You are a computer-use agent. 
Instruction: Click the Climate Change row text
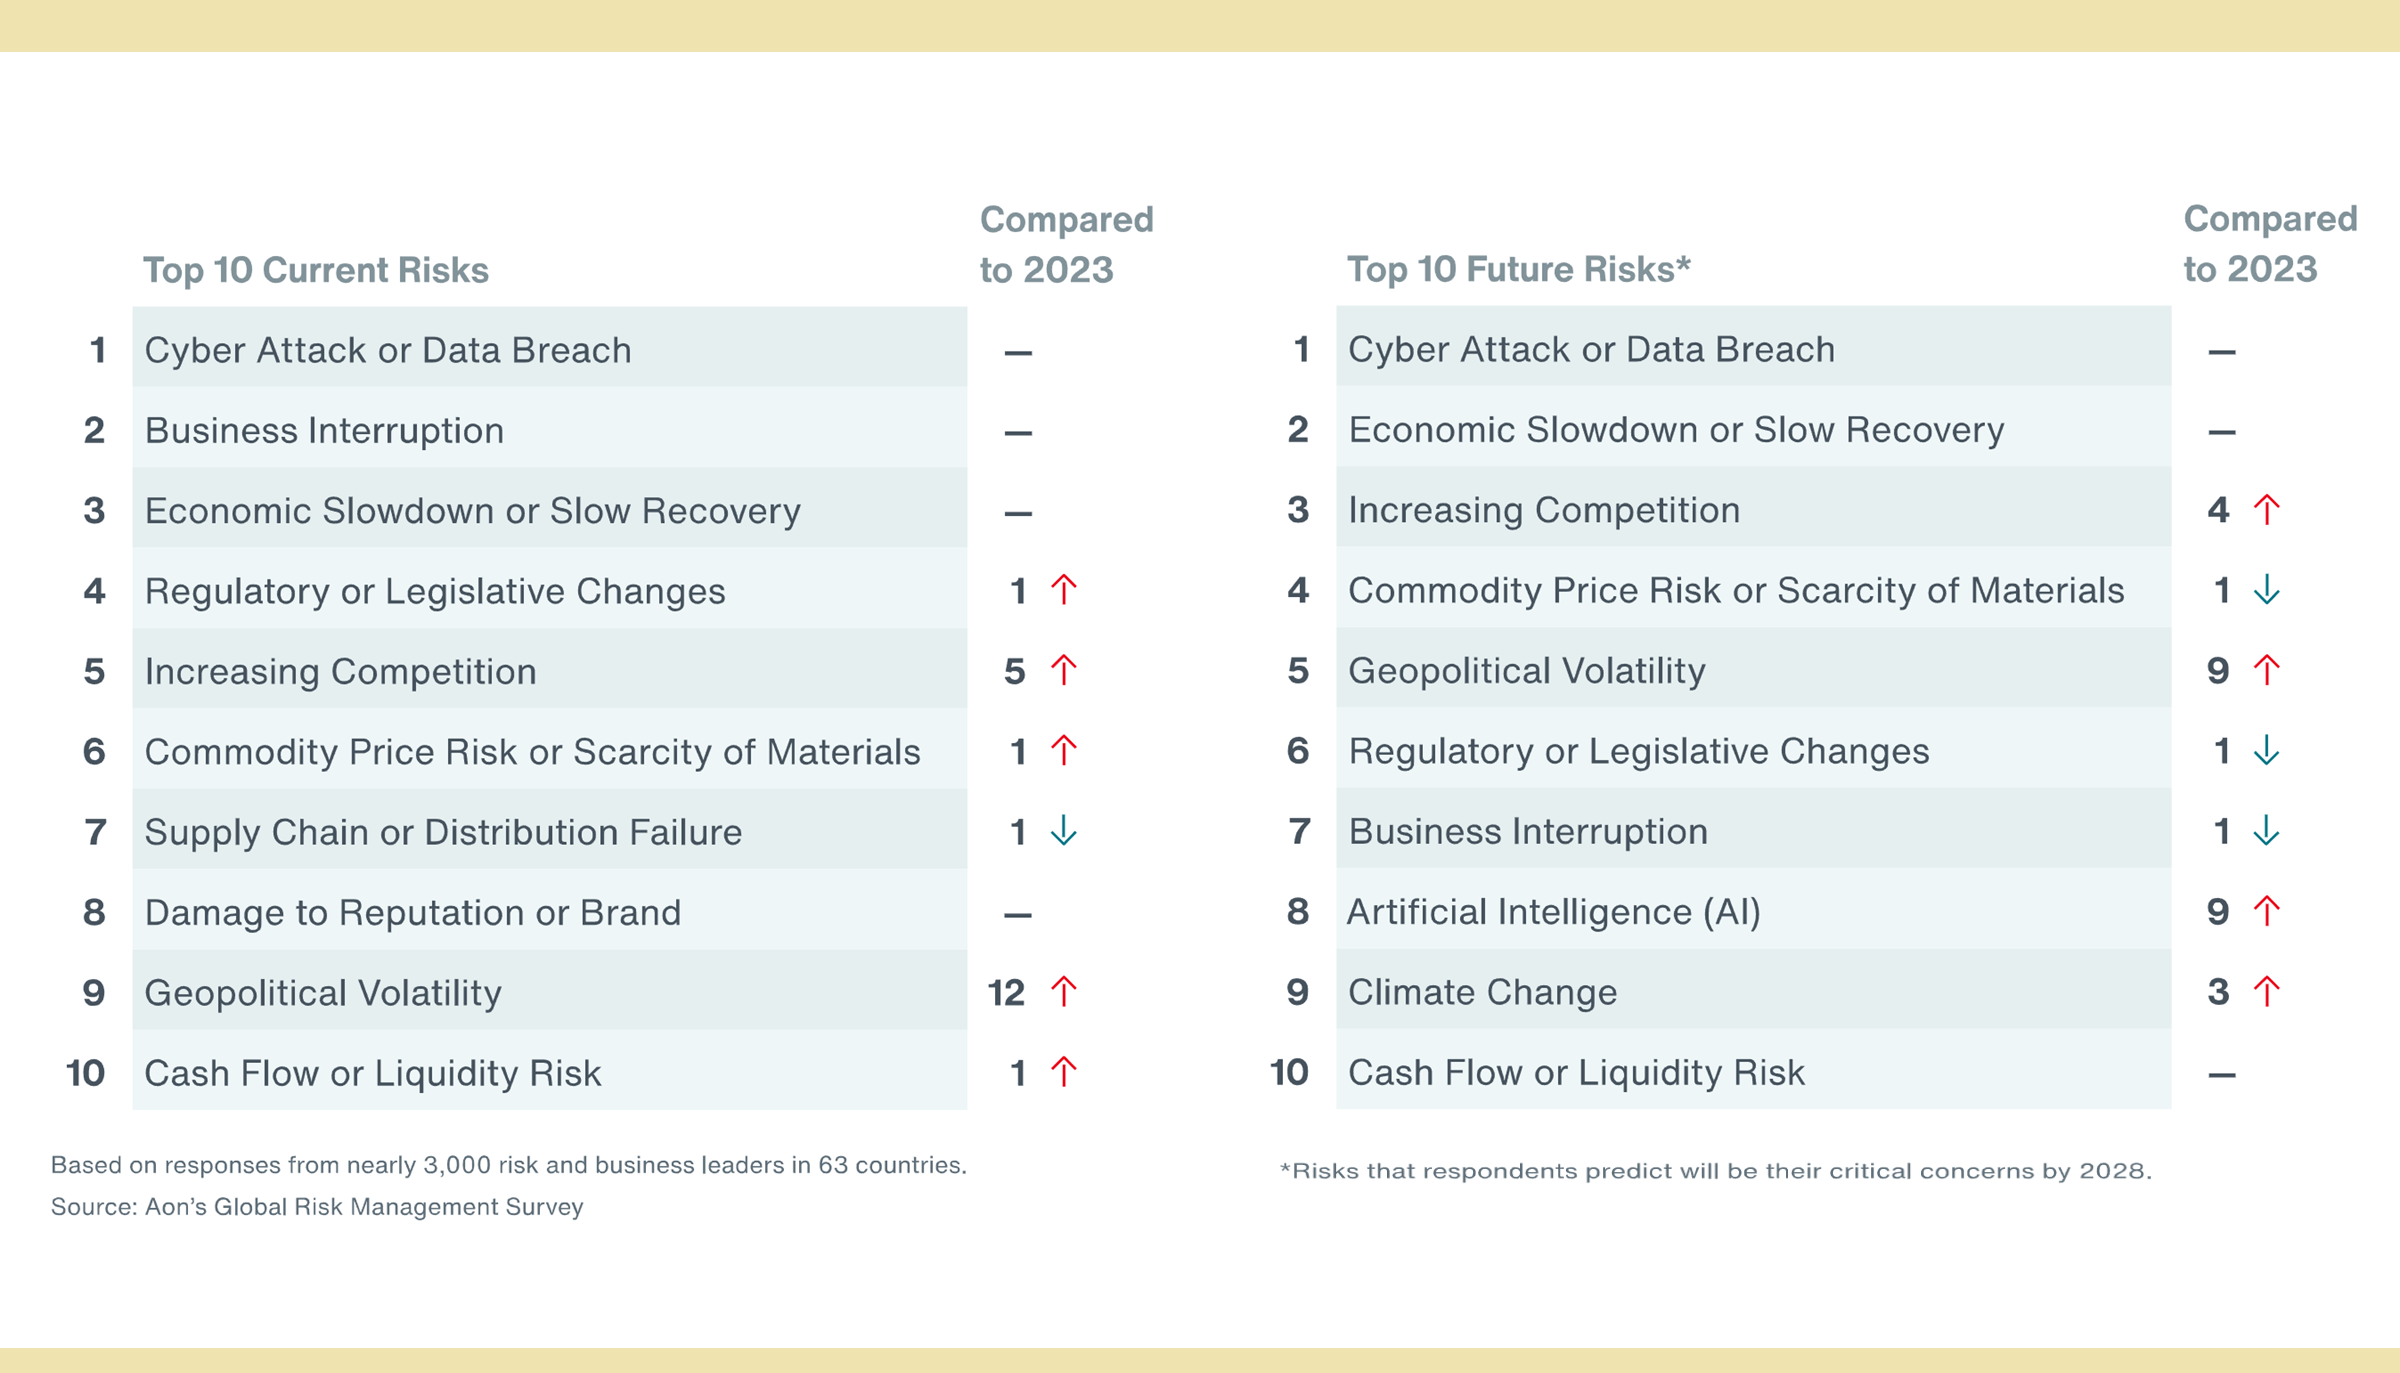pos(1482,992)
